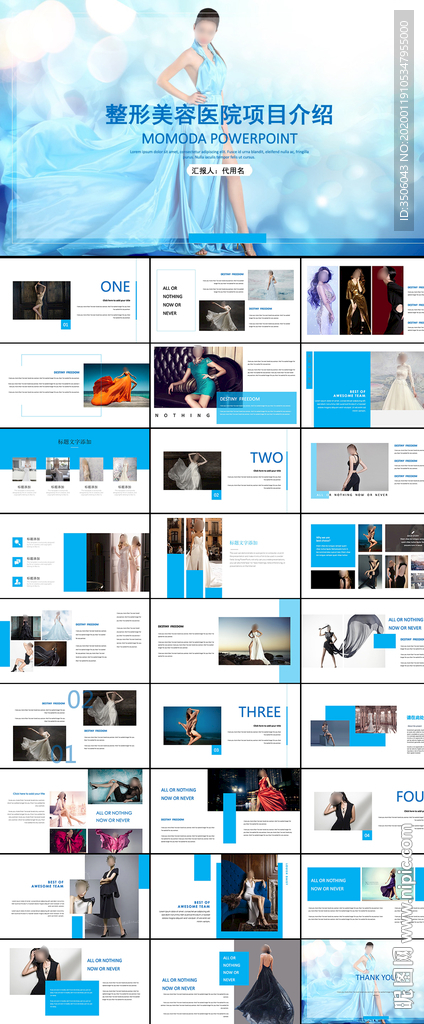Click the presenter label 汇报人：代用名
This screenshot has height=1024, width=424.
[x=220, y=170]
